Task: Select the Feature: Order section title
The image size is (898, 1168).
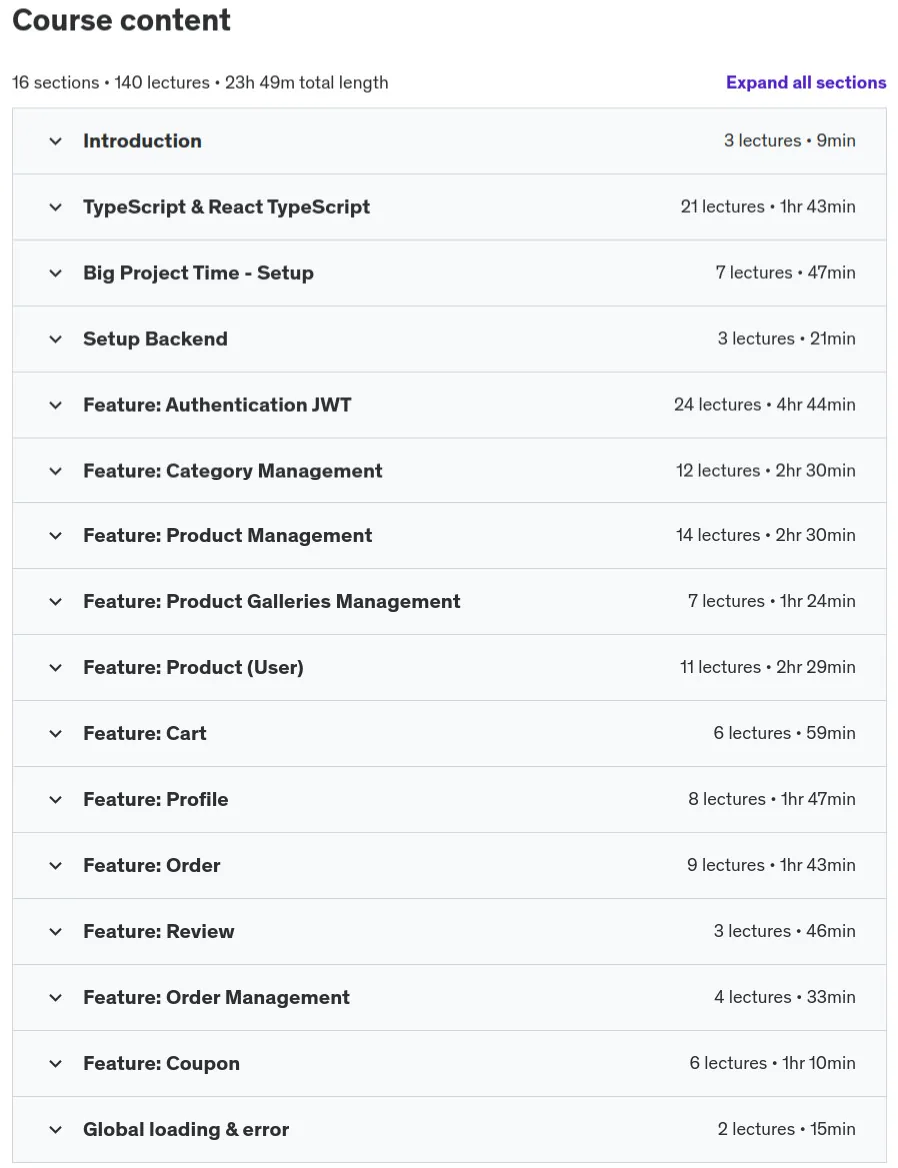Action: point(152,866)
